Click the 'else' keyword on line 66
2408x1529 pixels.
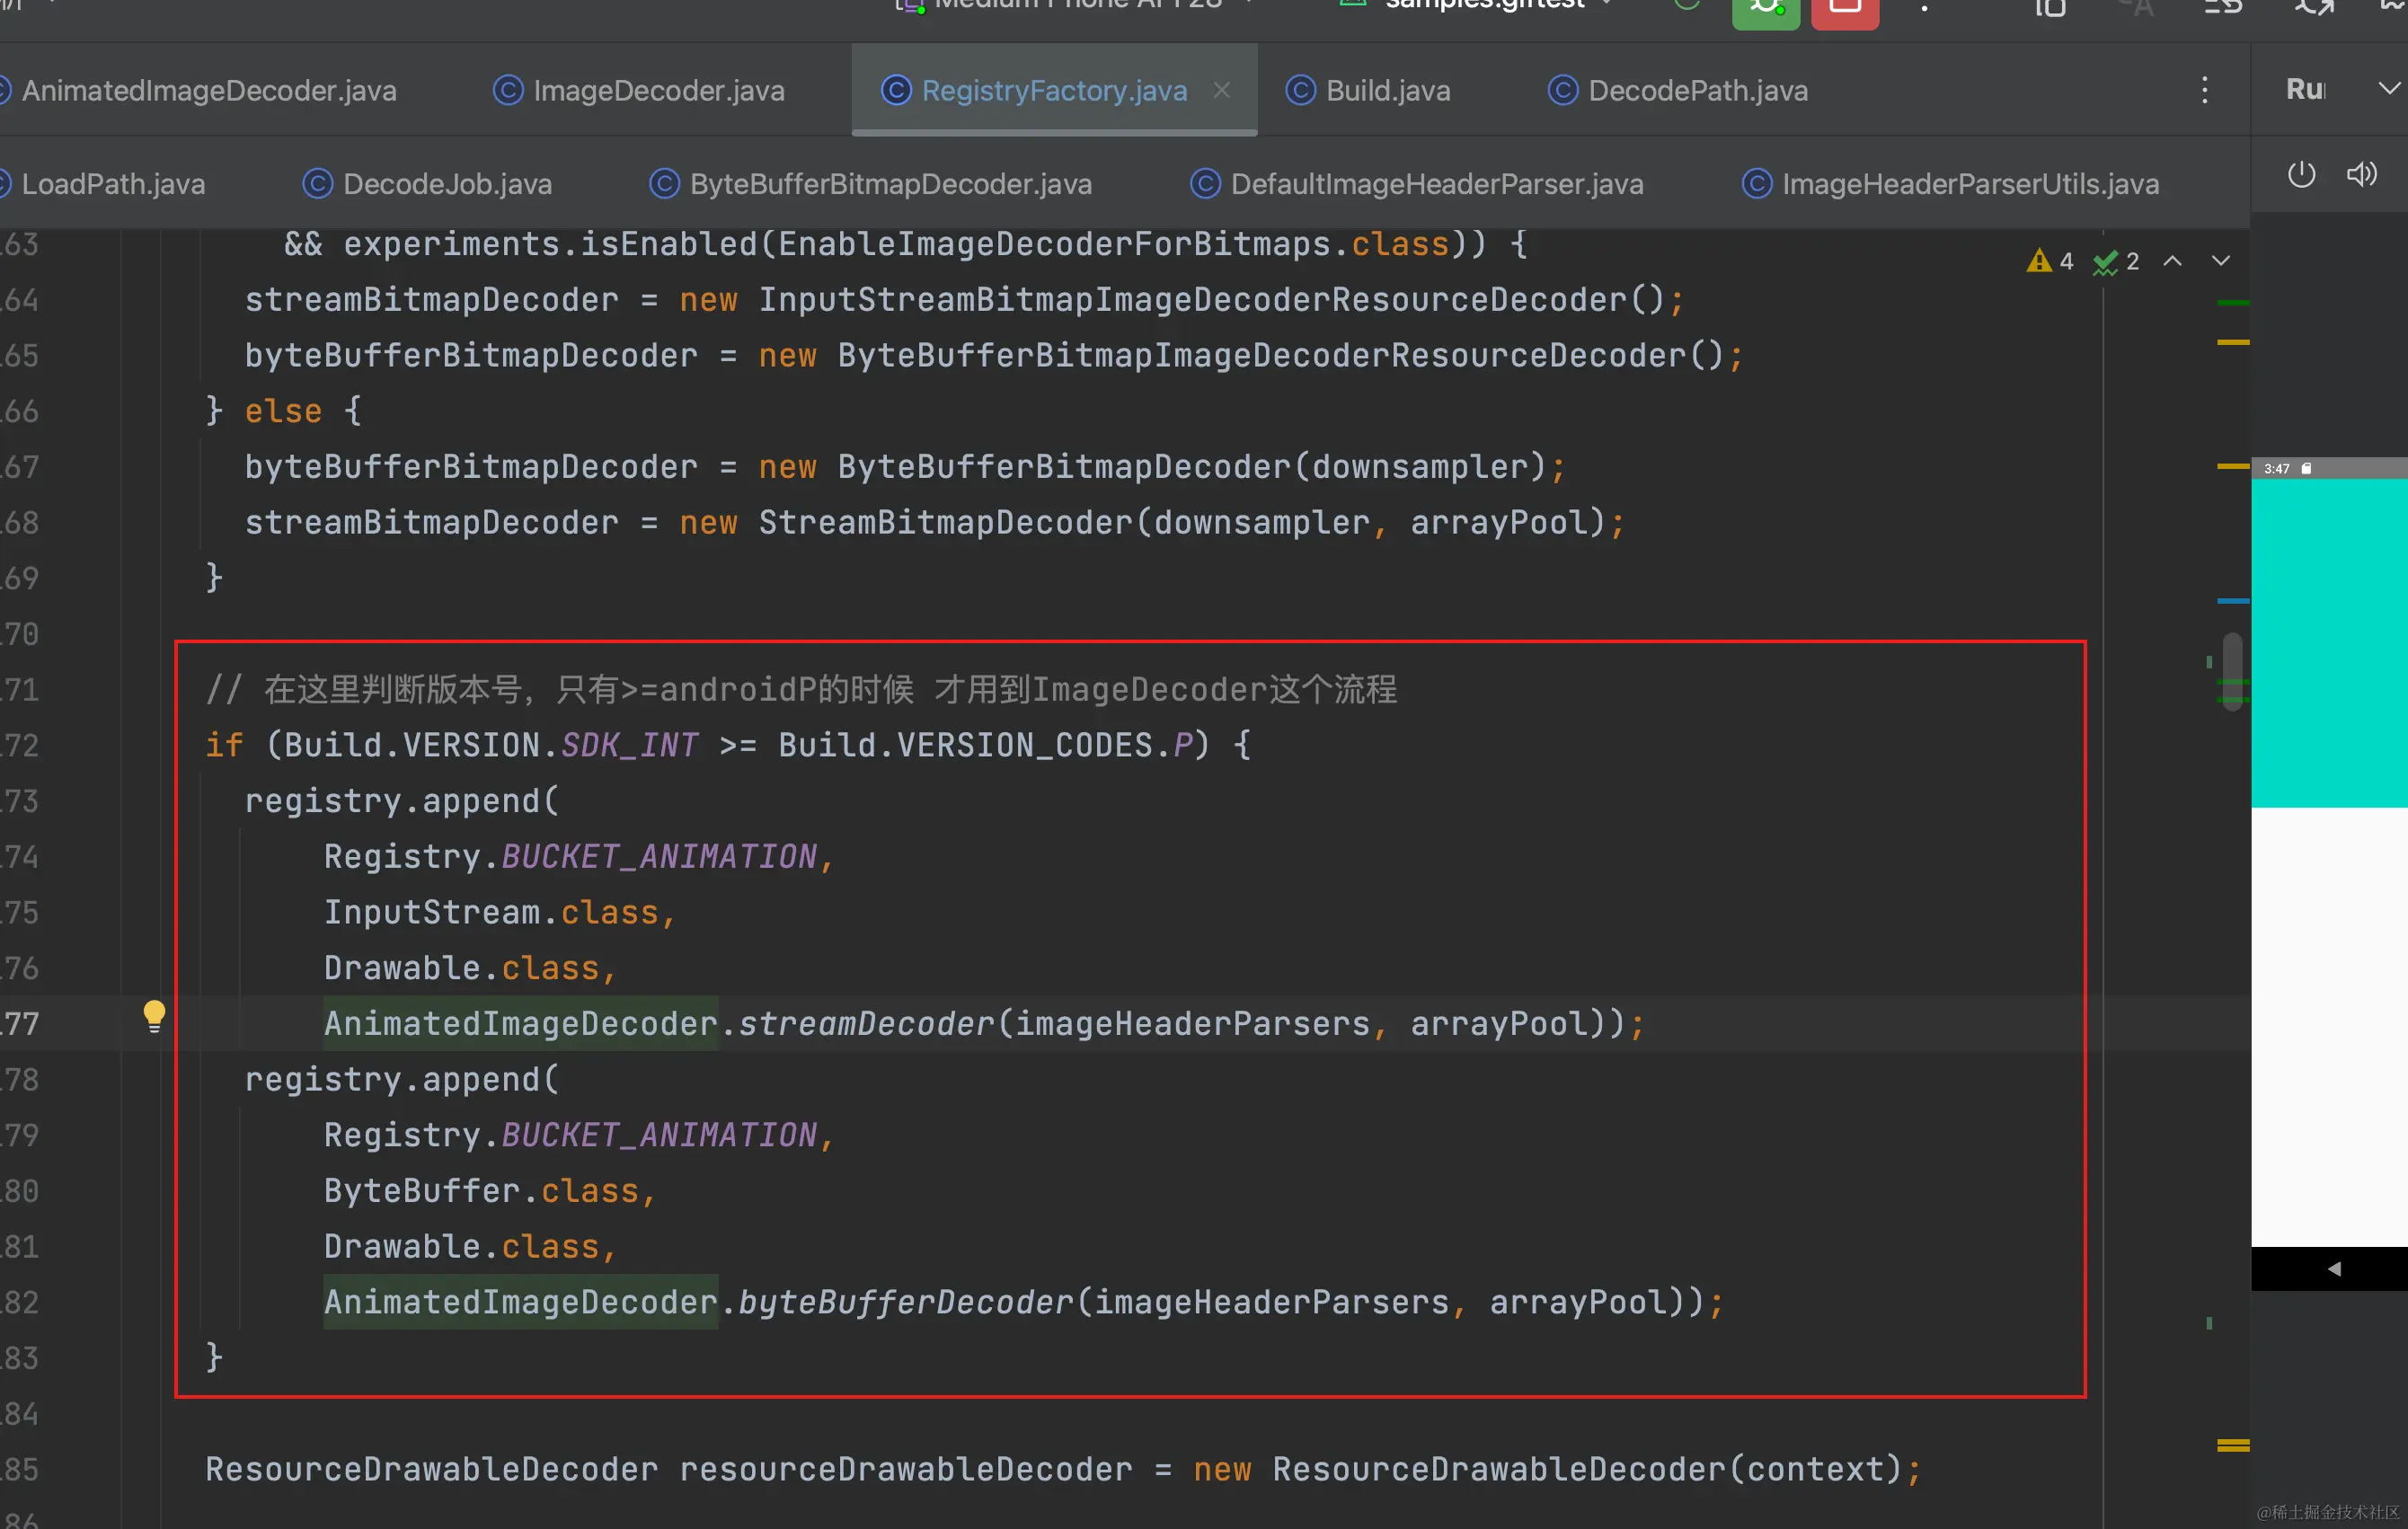coord(284,411)
